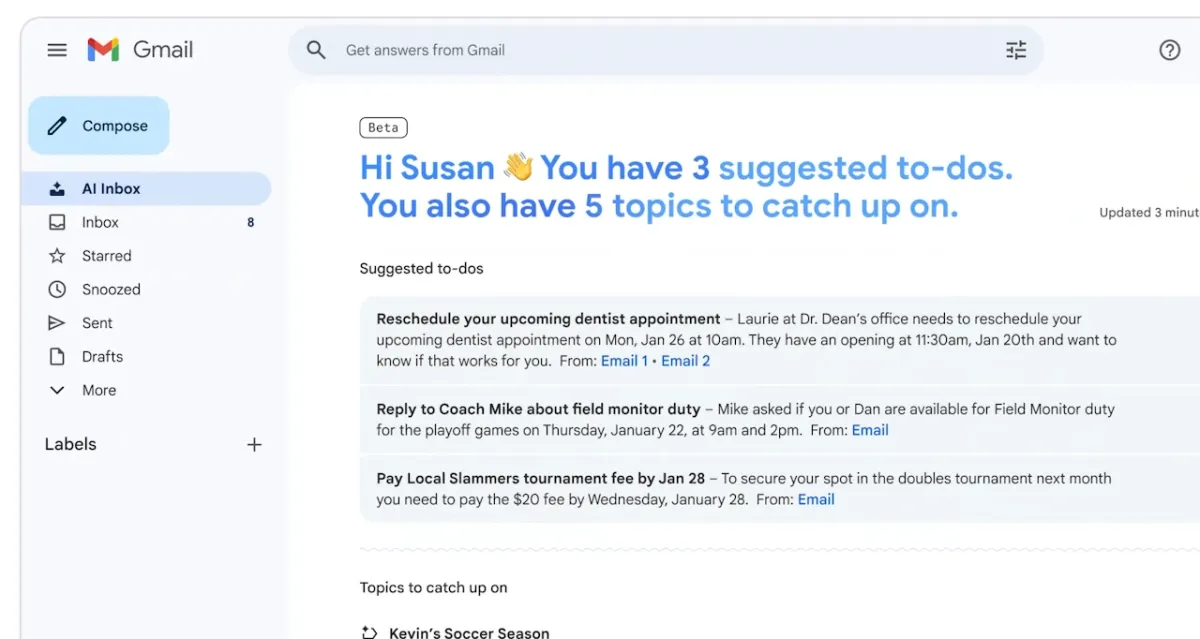
Task: Open the main menu hamburger icon
Action: coord(57,50)
